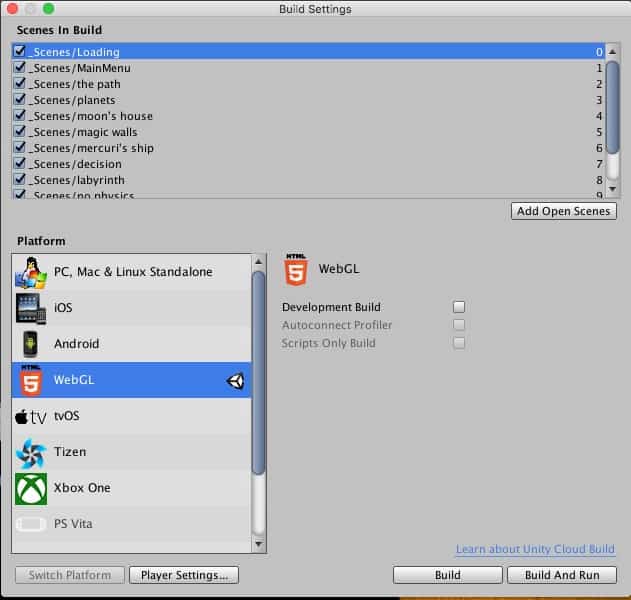Screen dimensions: 631x600
Task: Select the Tizen platform label
Action: tap(70, 452)
